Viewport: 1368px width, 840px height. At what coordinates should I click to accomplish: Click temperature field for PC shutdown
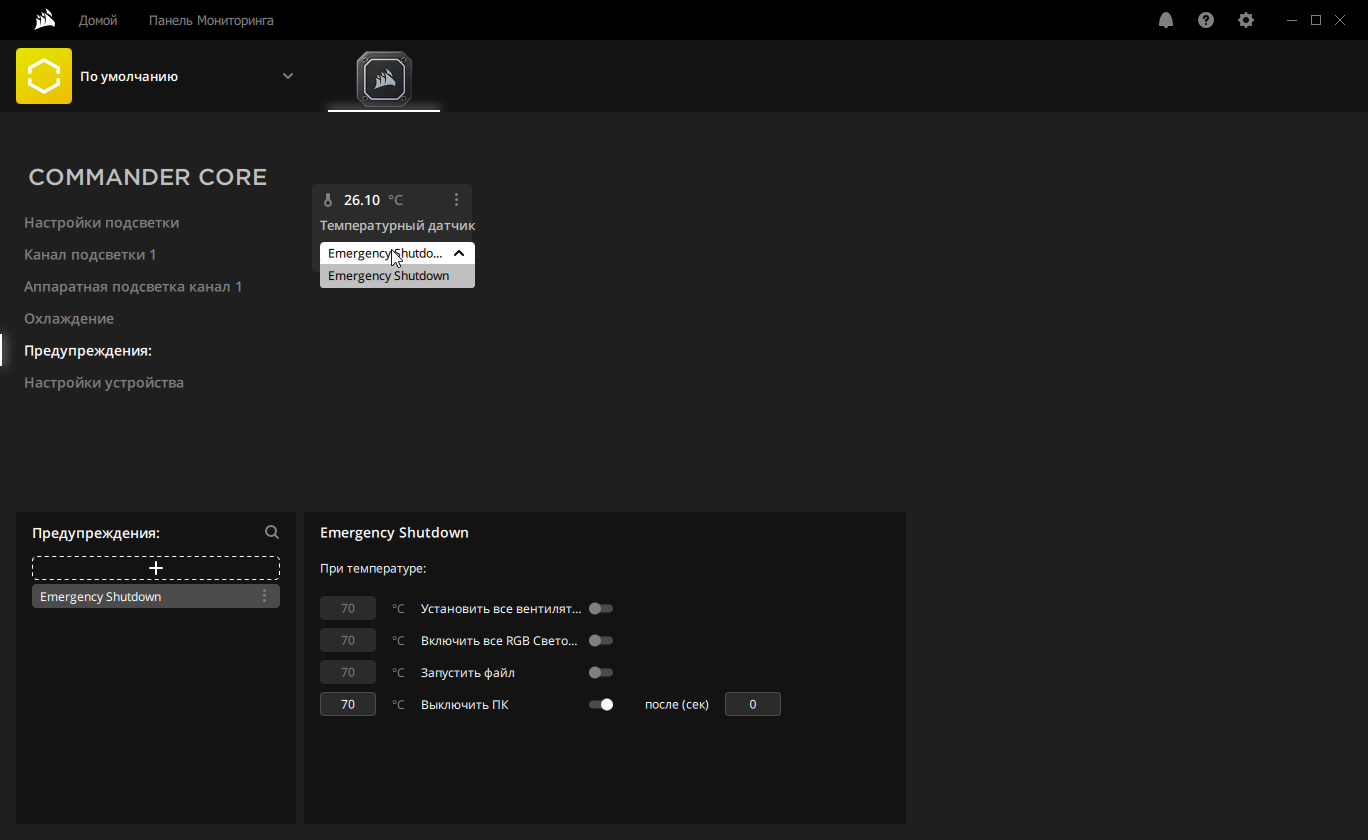click(348, 704)
